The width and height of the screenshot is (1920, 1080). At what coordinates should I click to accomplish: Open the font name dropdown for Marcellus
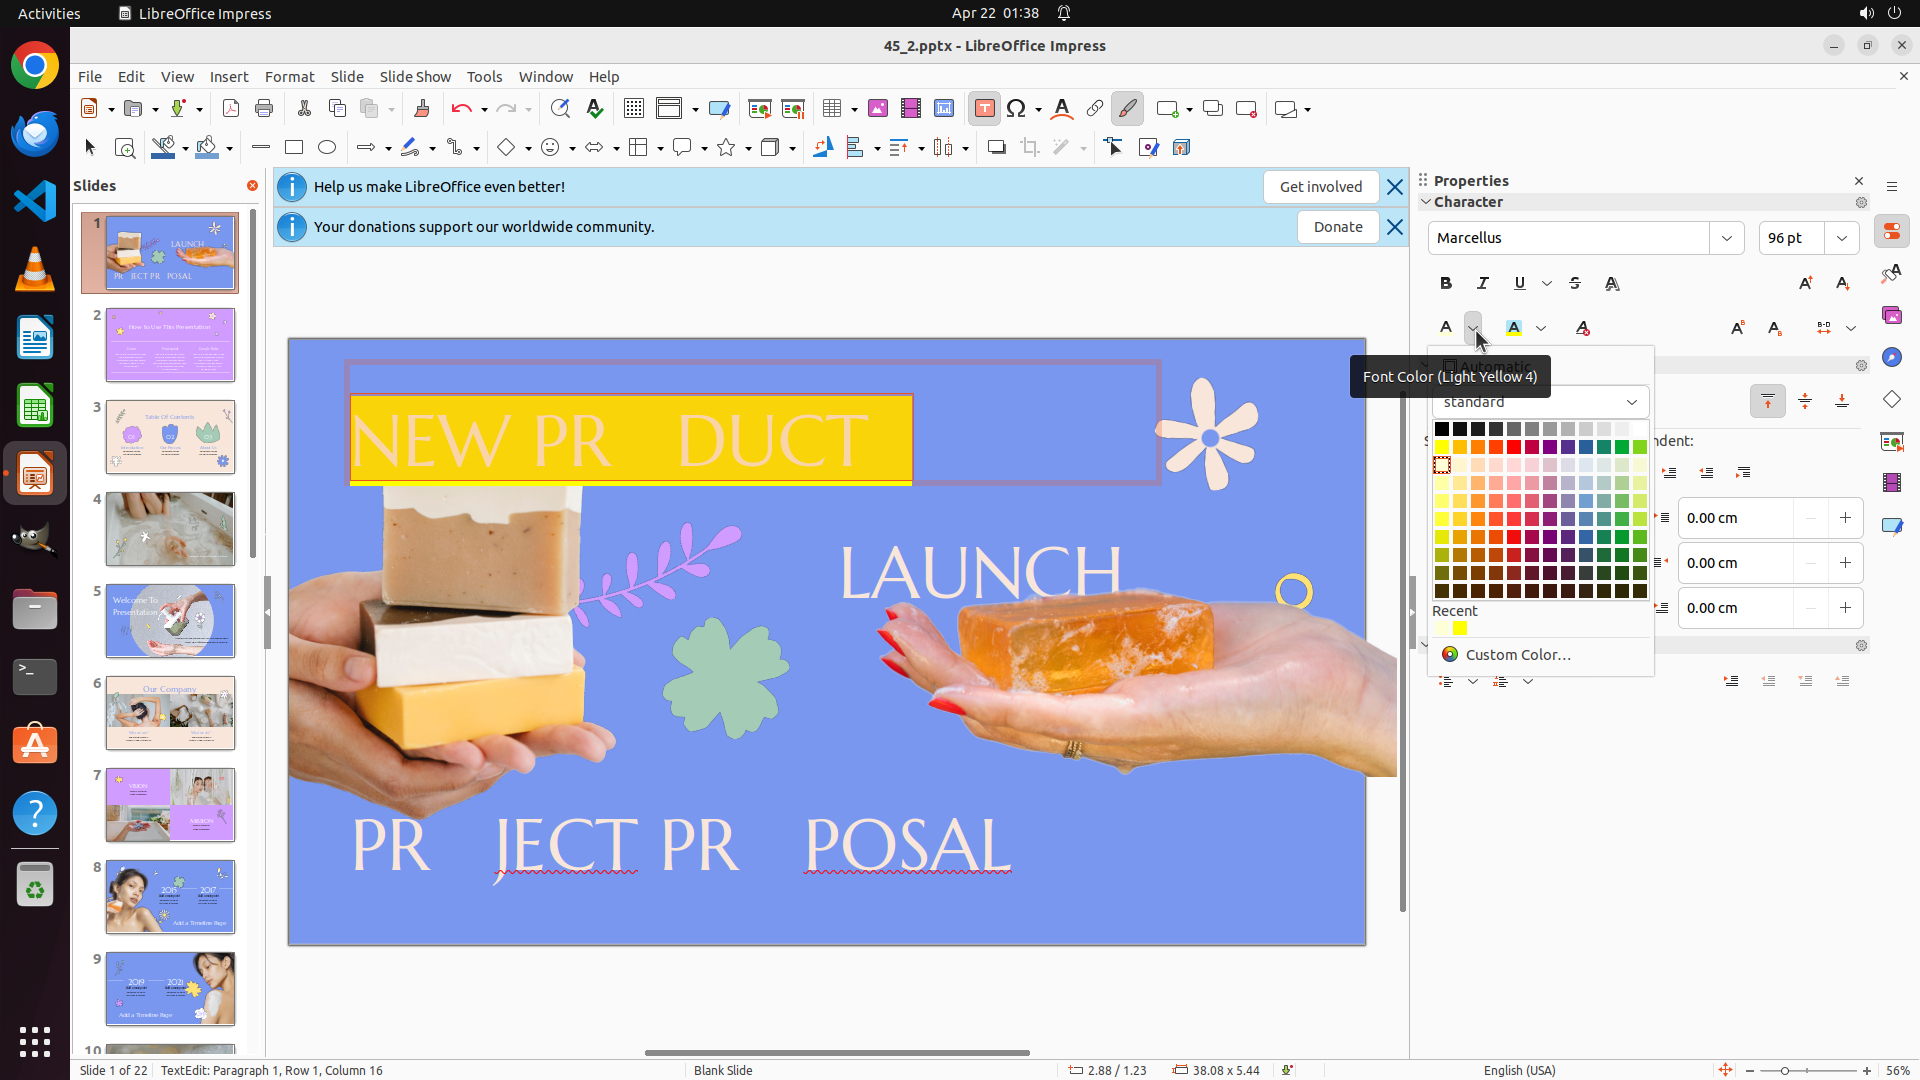(1727, 238)
